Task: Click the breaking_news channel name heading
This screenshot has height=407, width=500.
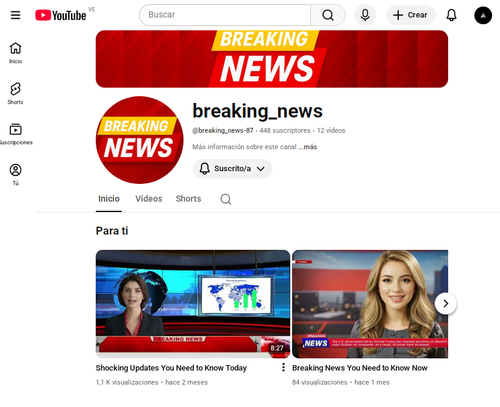Action: click(x=257, y=111)
